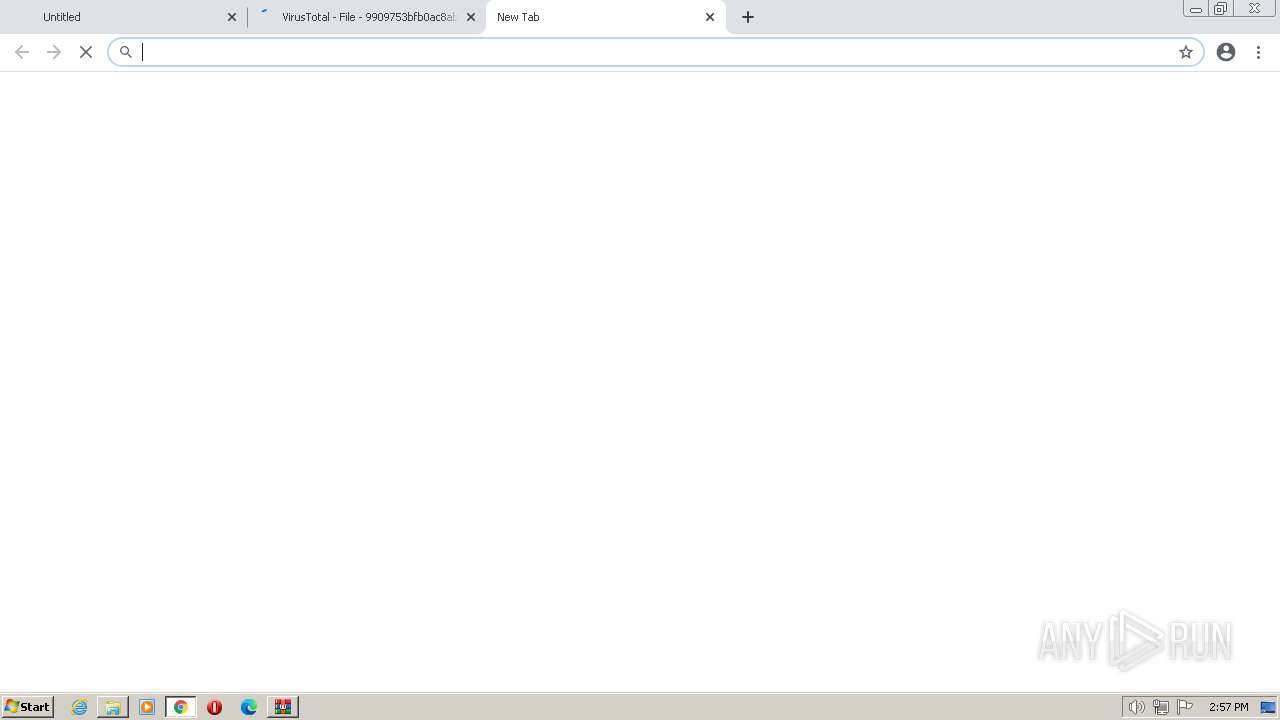Open Action Center flag icon

[x=1185, y=707]
